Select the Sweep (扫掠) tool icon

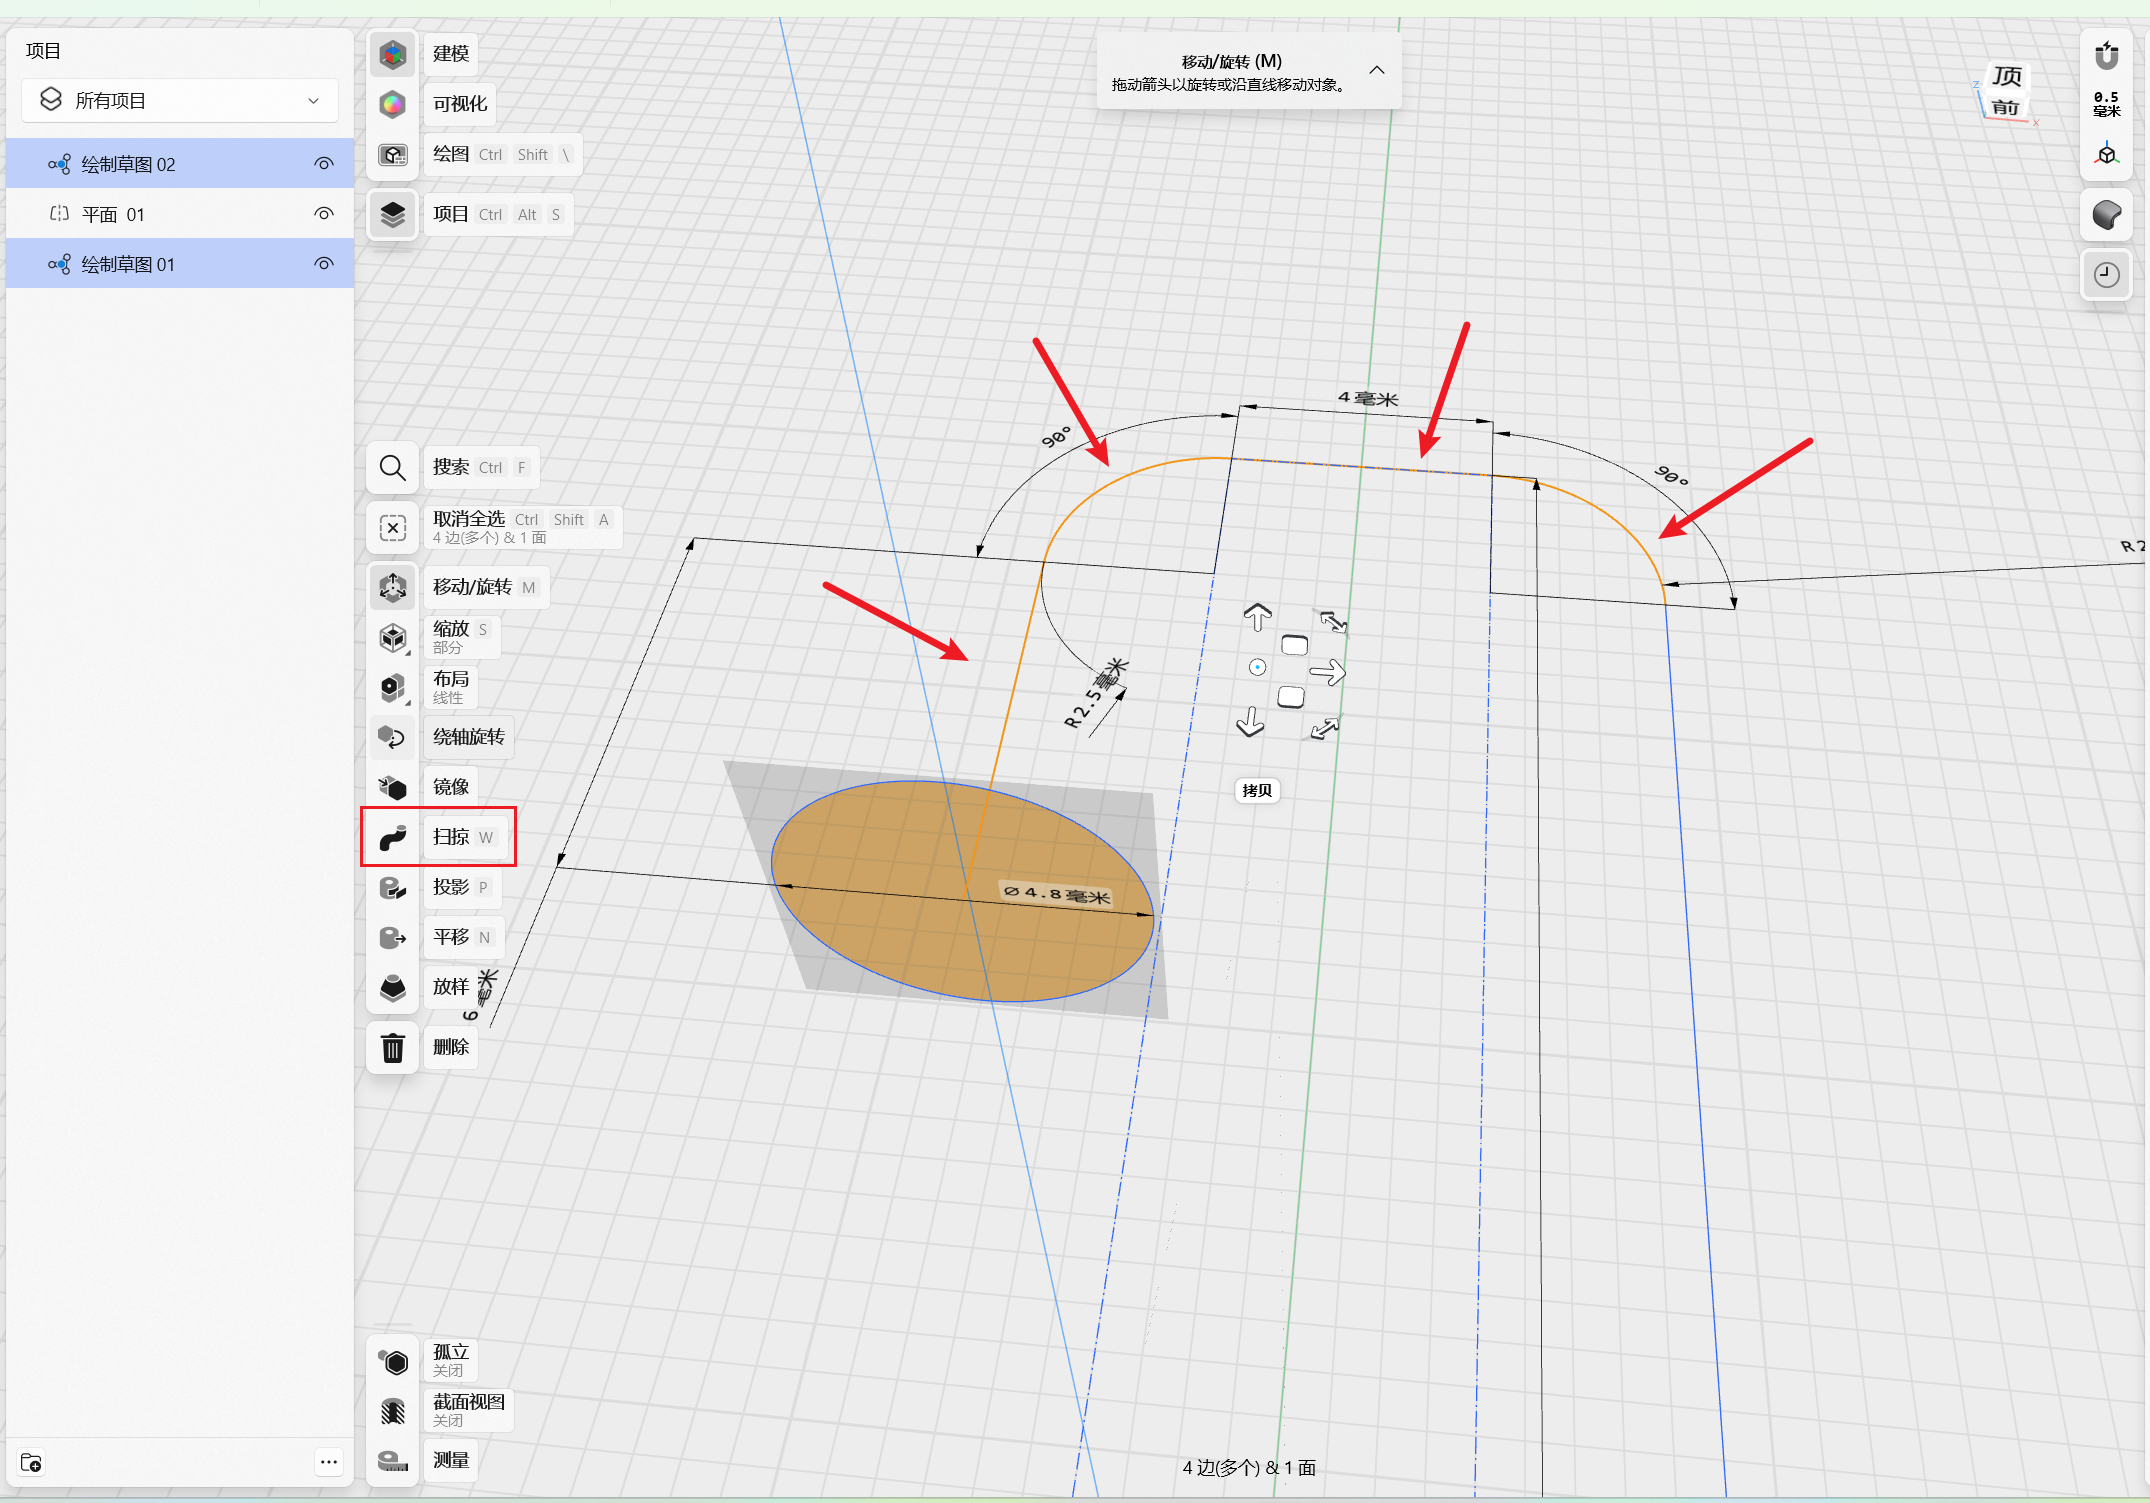point(393,837)
